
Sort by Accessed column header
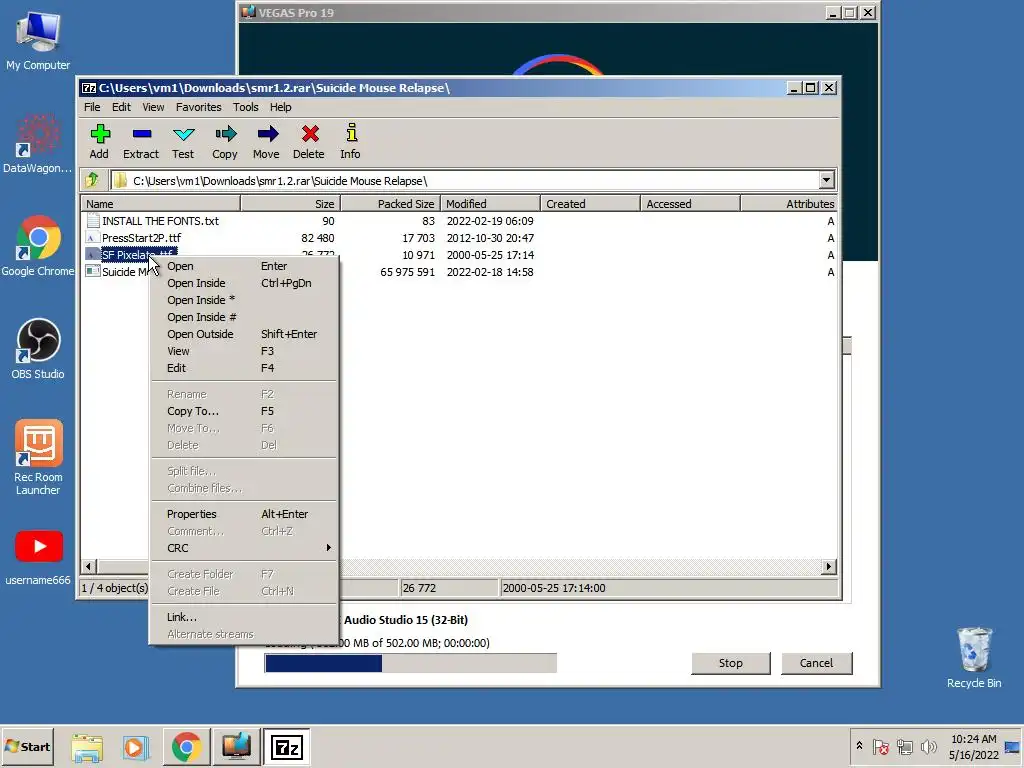pos(690,204)
